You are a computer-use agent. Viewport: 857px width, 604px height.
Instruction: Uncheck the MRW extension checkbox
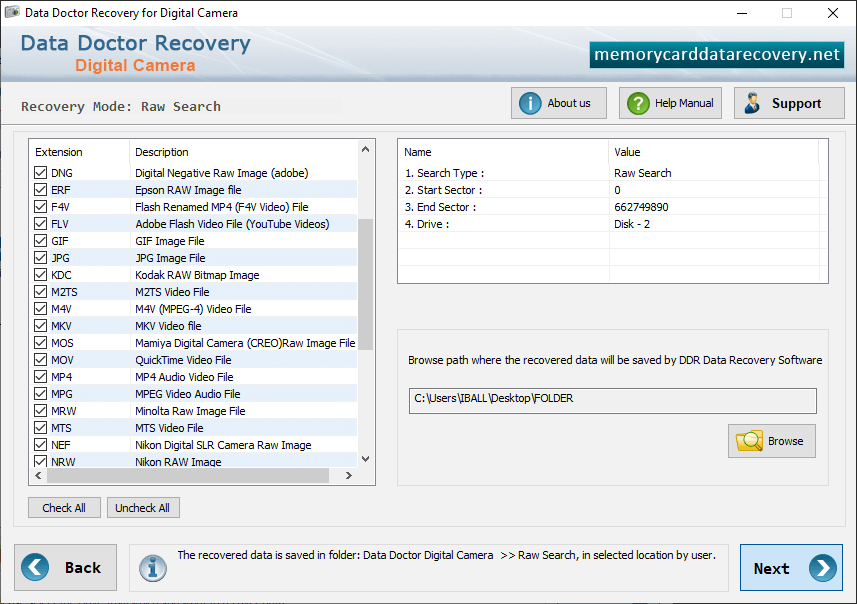(x=40, y=411)
